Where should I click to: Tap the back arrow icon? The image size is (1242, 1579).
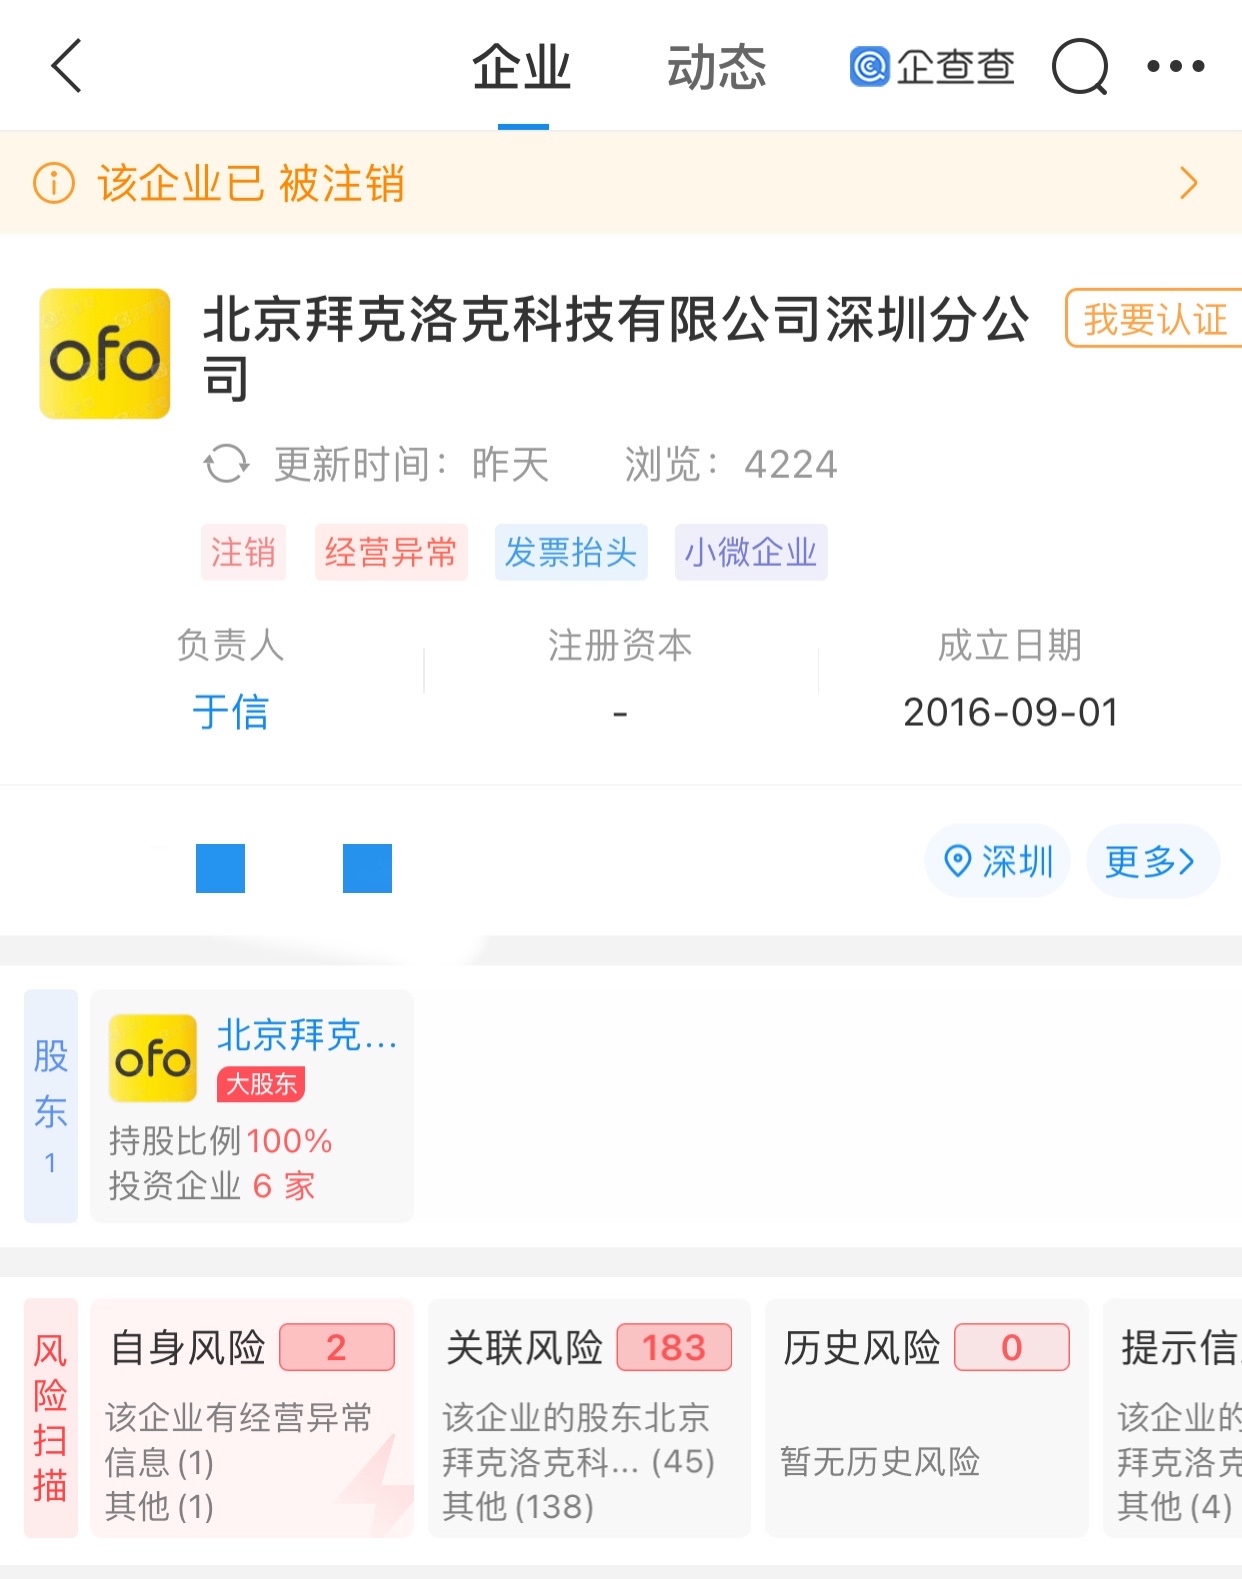66,67
